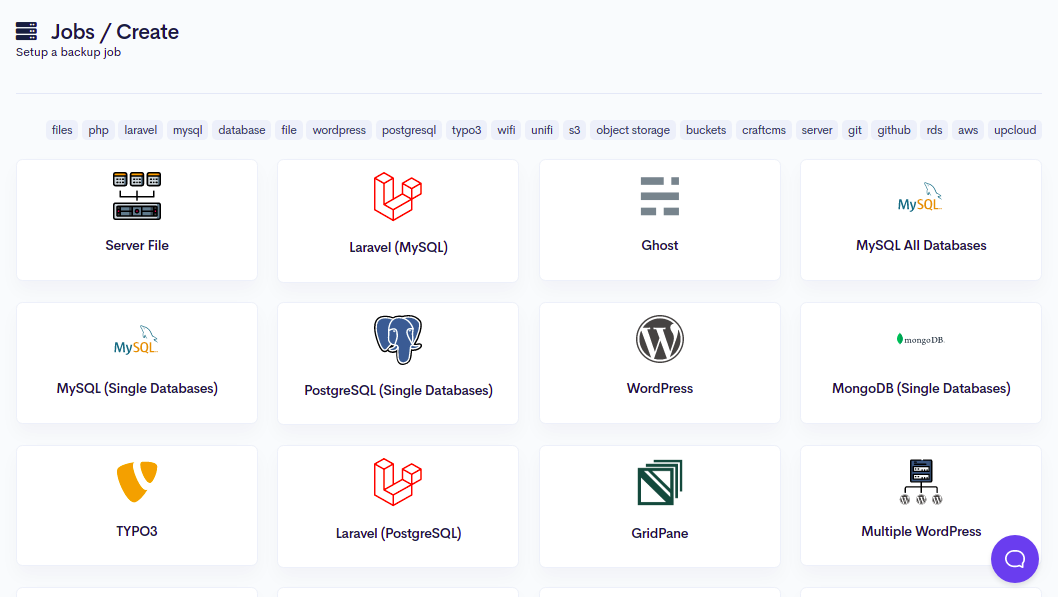The width and height of the screenshot is (1058, 597).
Task: Click the Jobs / Create heading
Action: pyautogui.click(x=115, y=32)
